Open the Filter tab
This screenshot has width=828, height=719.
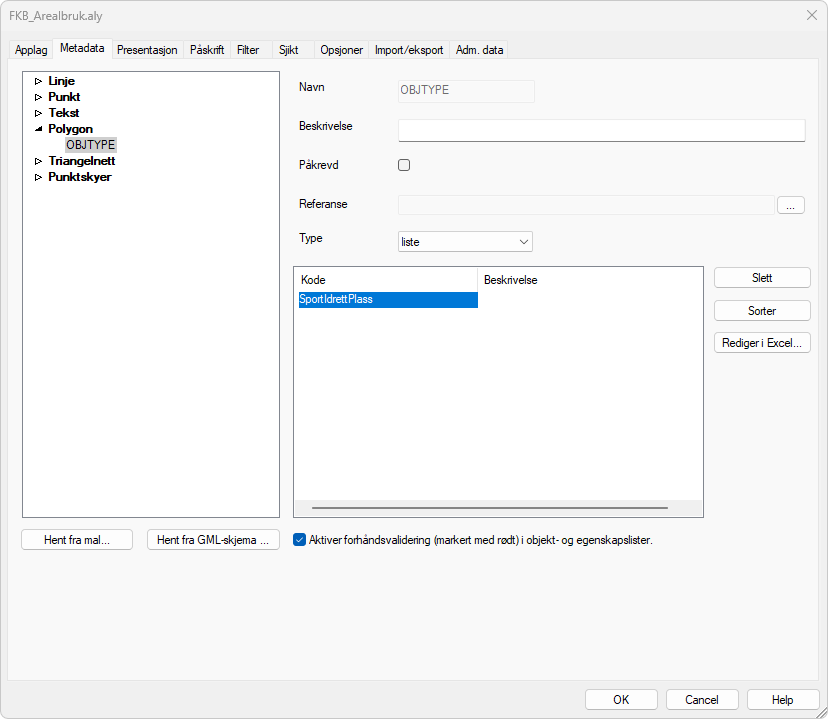[x=248, y=50]
